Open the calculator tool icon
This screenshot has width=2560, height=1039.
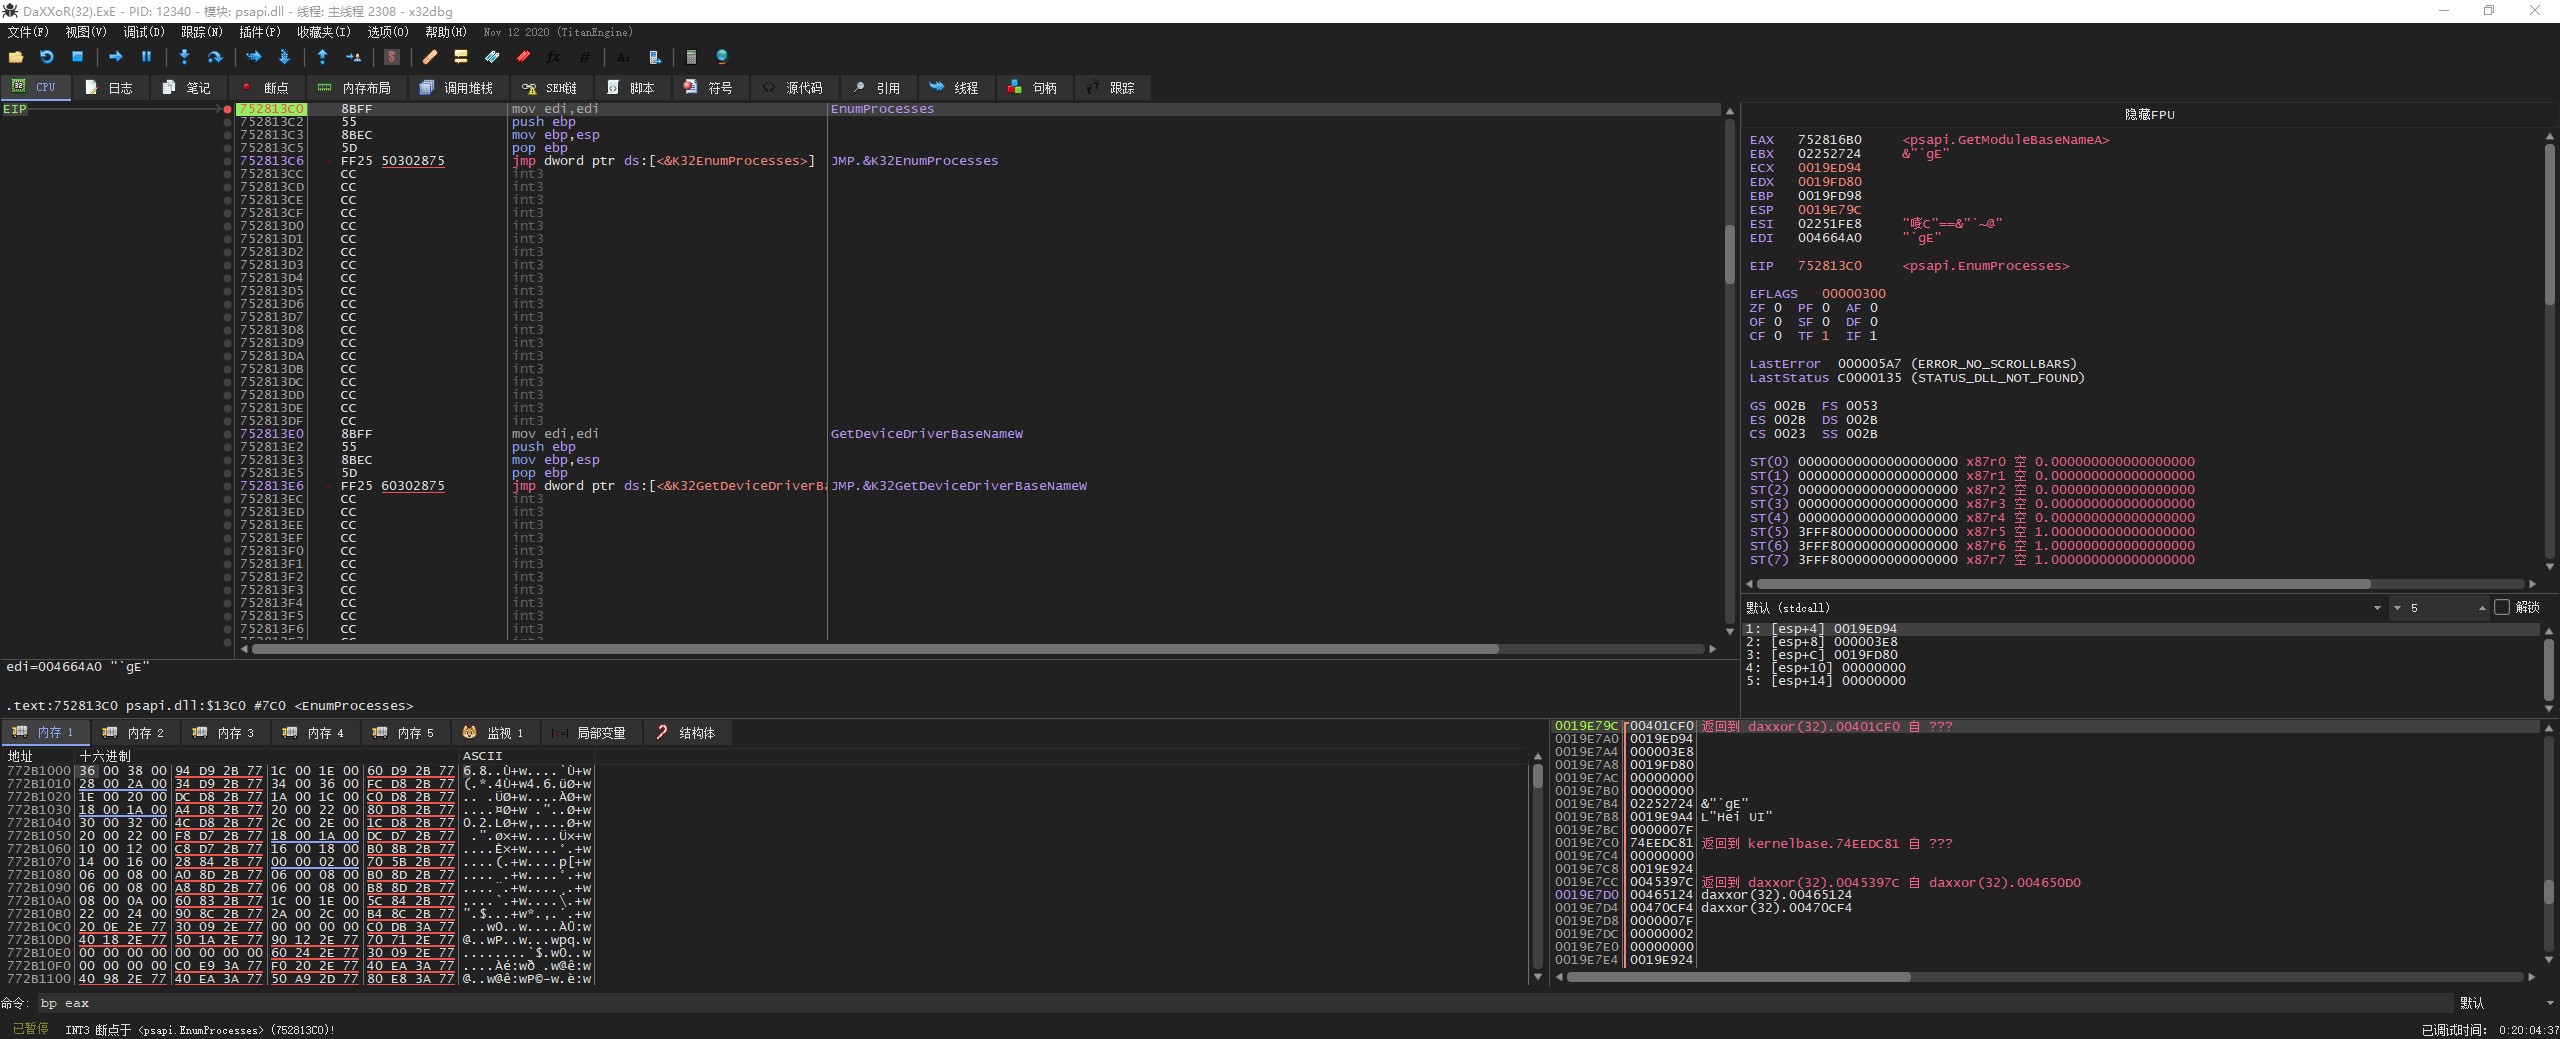pos(691,57)
